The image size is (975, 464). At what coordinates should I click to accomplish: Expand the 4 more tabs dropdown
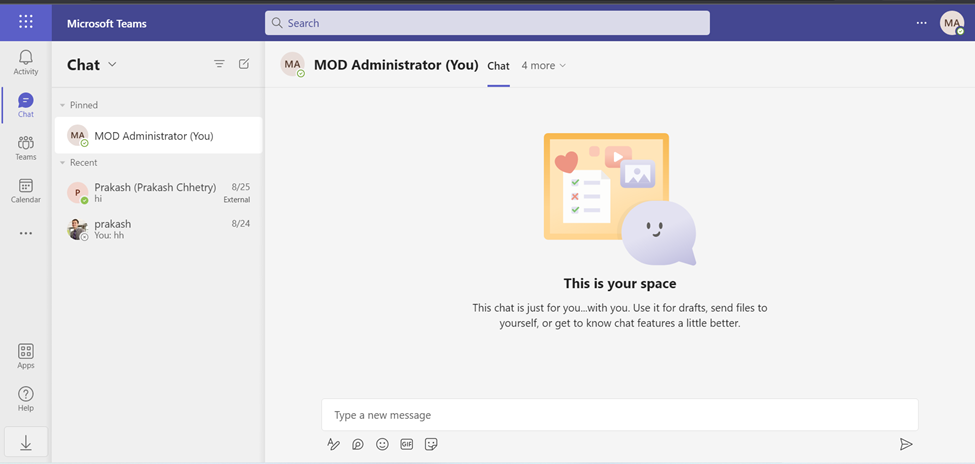point(543,65)
